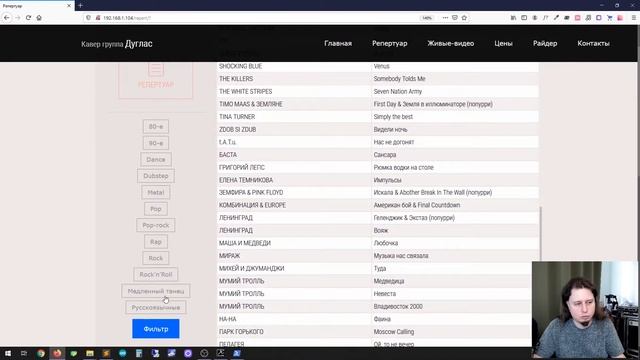Select the БАСТА artist cell
The width and height of the screenshot is (640, 360).
pyautogui.click(x=294, y=155)
